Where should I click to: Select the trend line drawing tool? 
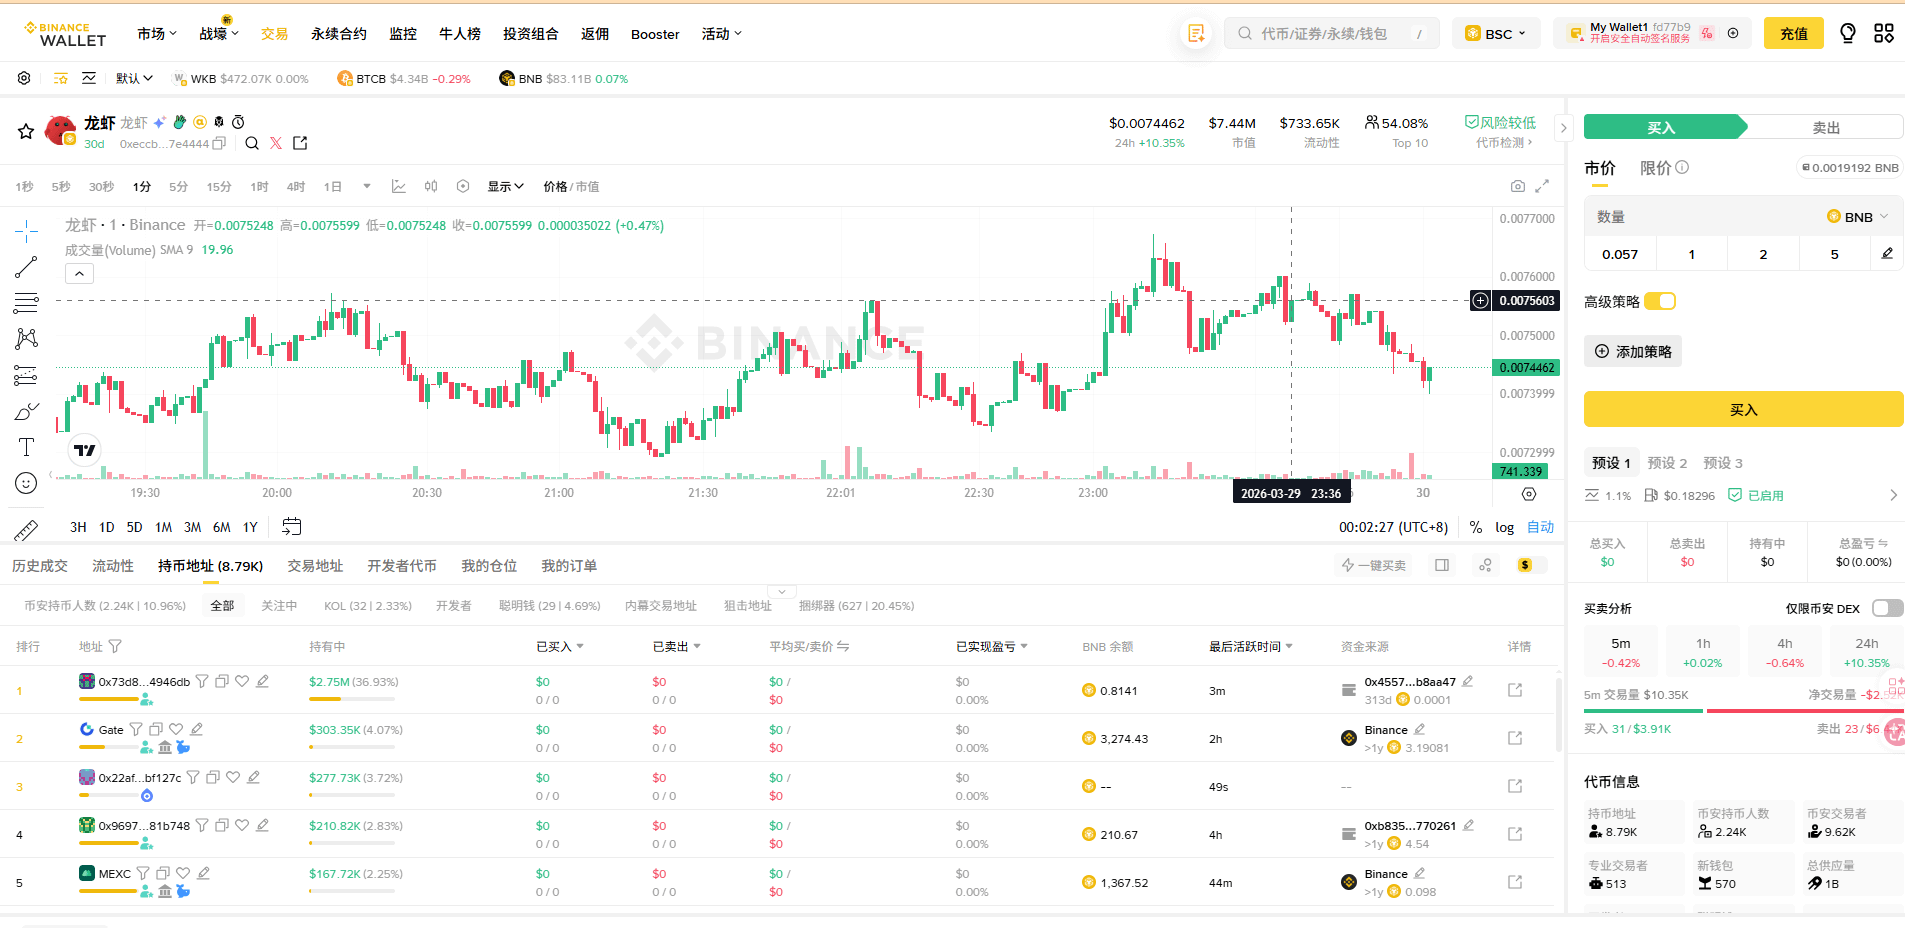[26, 267]
